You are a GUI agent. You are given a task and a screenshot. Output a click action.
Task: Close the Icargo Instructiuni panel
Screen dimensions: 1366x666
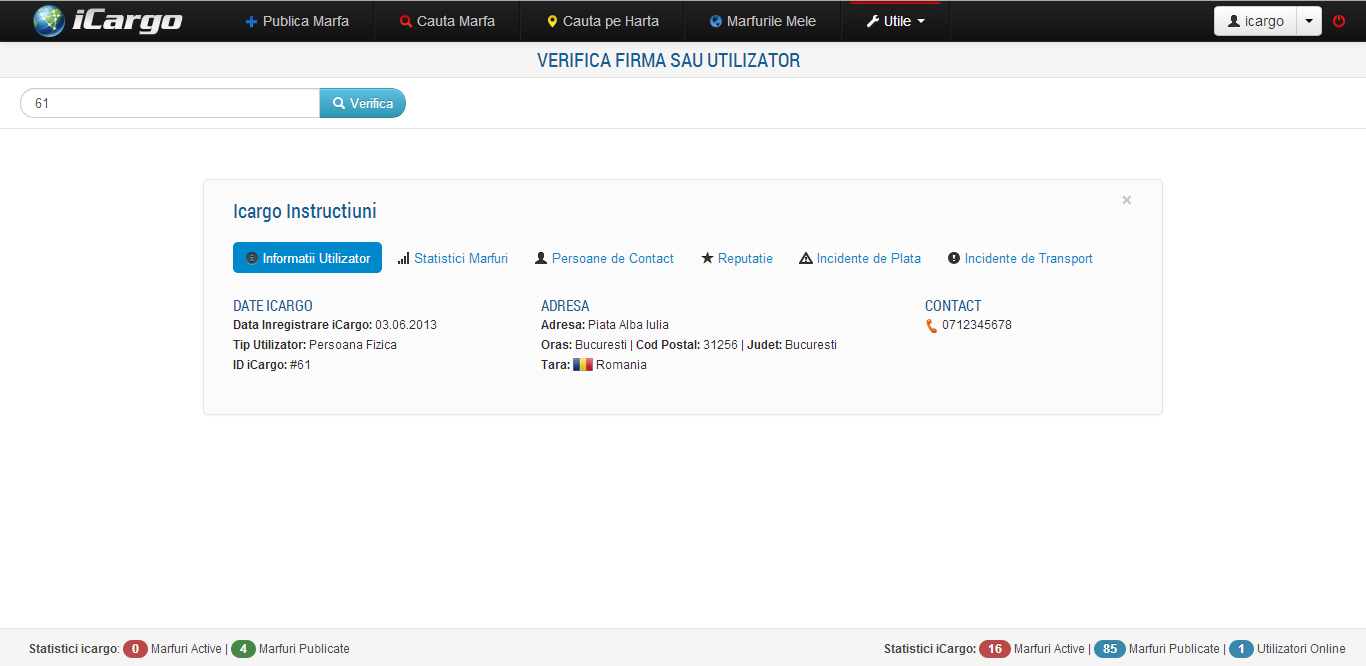coord(1126,200)
